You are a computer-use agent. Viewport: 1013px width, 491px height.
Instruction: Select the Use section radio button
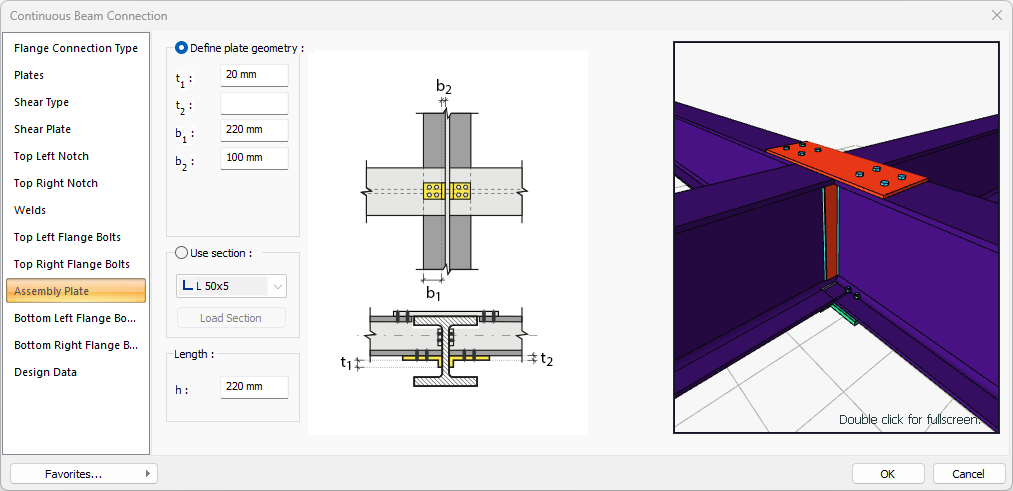(182, 253)
